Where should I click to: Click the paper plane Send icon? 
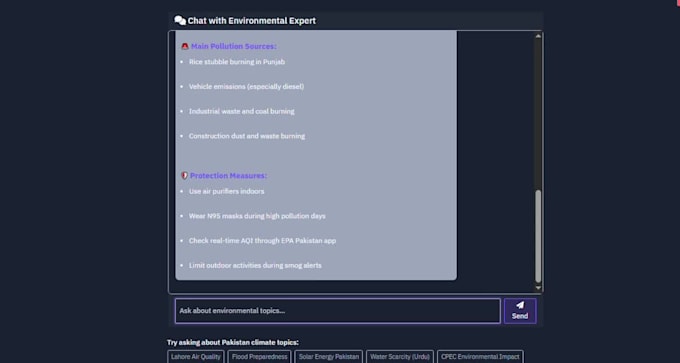click(x=520, y=305)
